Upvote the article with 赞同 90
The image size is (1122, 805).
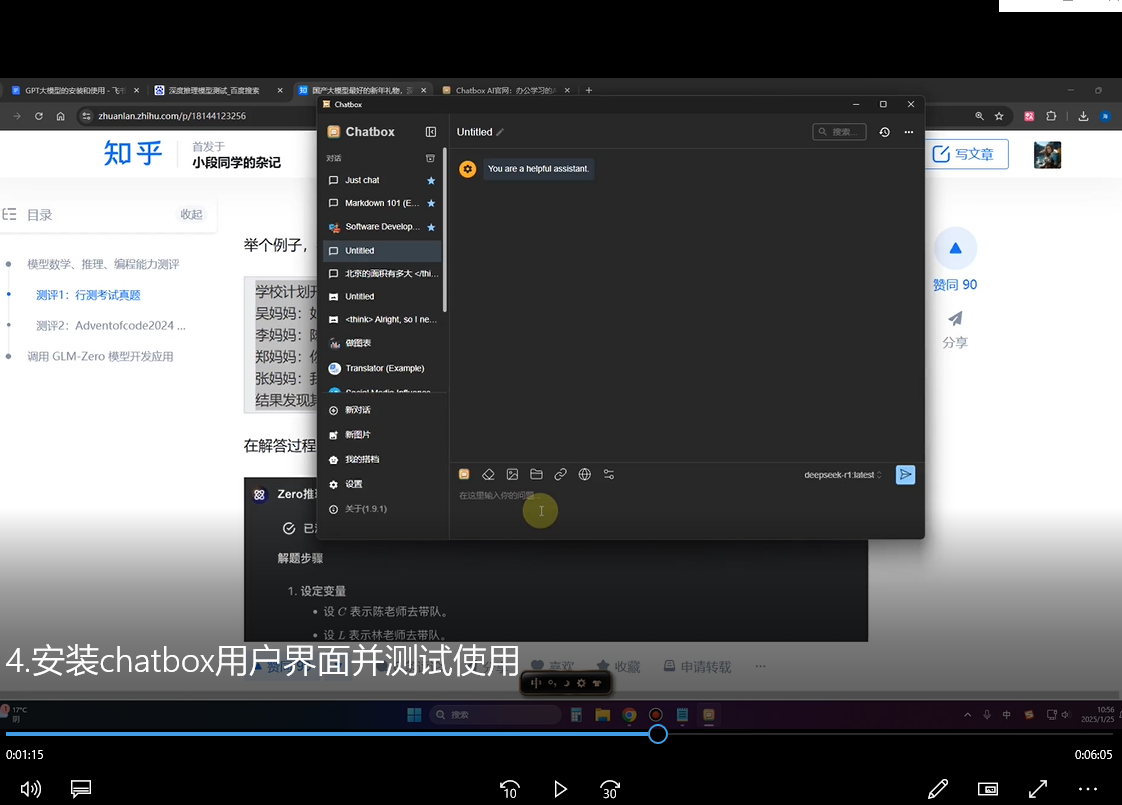pos(955,260)
